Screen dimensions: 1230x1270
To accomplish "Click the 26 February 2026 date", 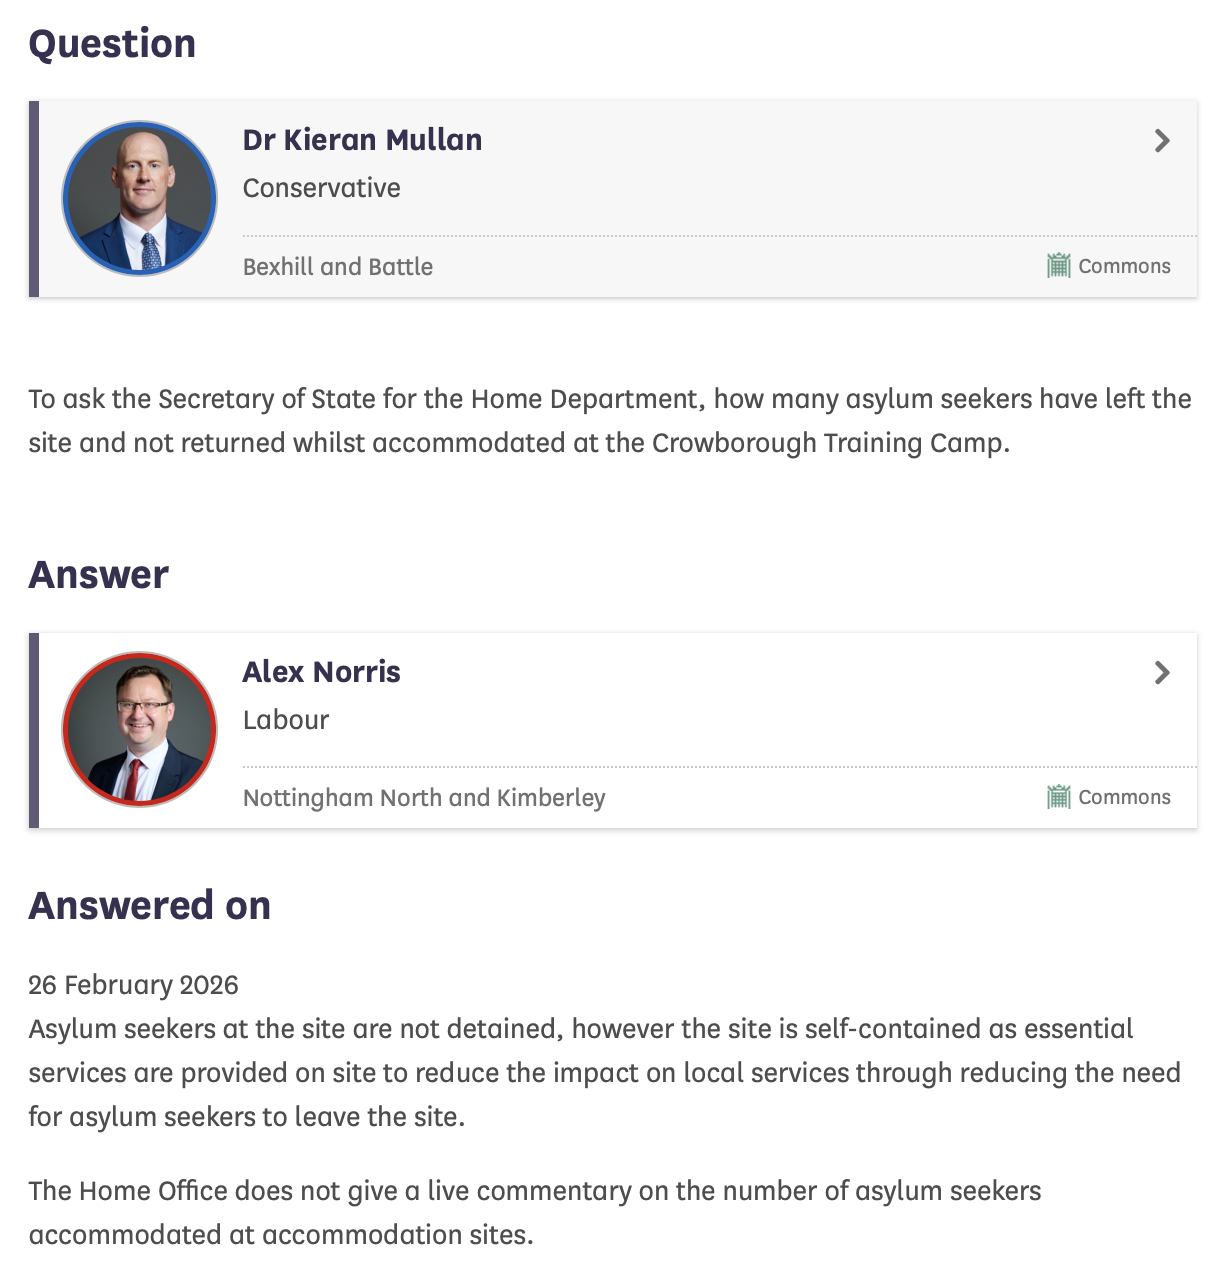I will 133,985.
